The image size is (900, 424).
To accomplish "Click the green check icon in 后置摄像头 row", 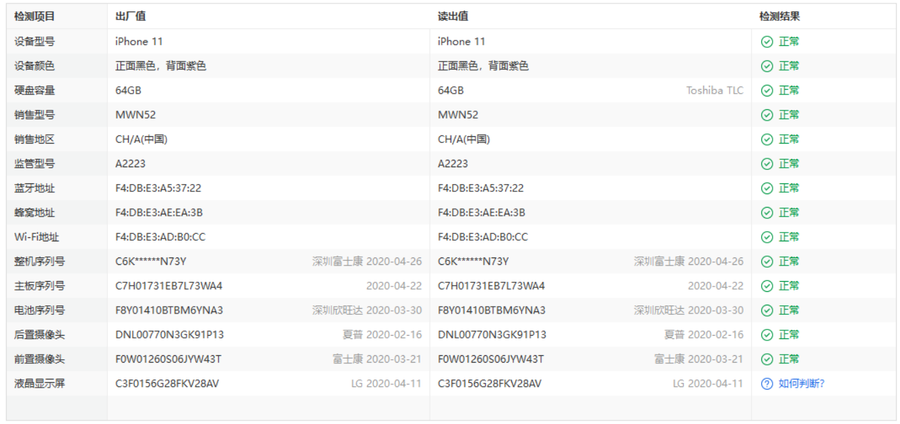I will coord(767,334).
